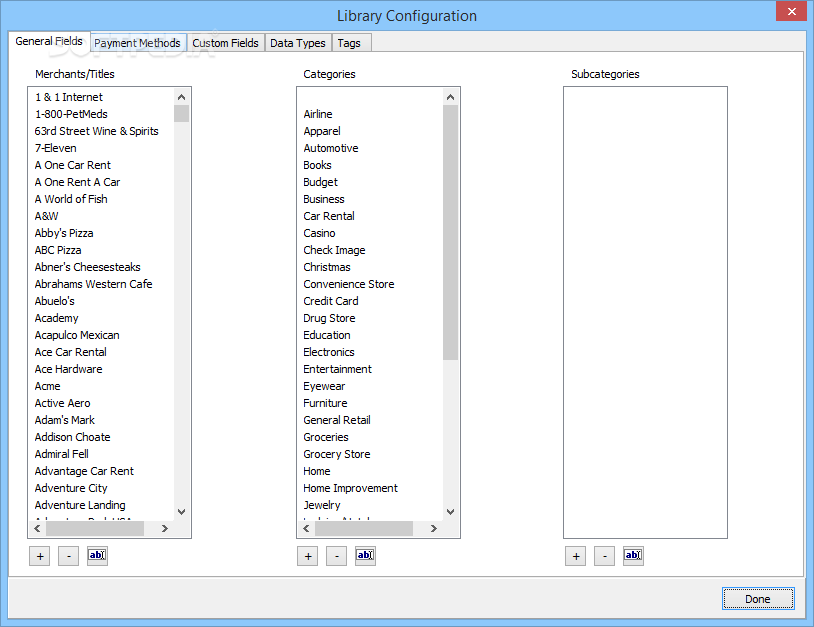The height and width of the screenshot is (627, 814).
Task: Select the Airline category
Action: (318, 114)
